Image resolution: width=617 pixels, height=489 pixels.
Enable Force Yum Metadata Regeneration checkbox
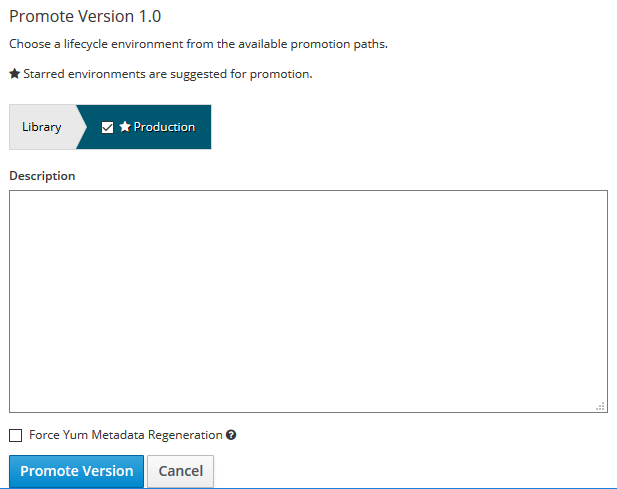[15, 435]
